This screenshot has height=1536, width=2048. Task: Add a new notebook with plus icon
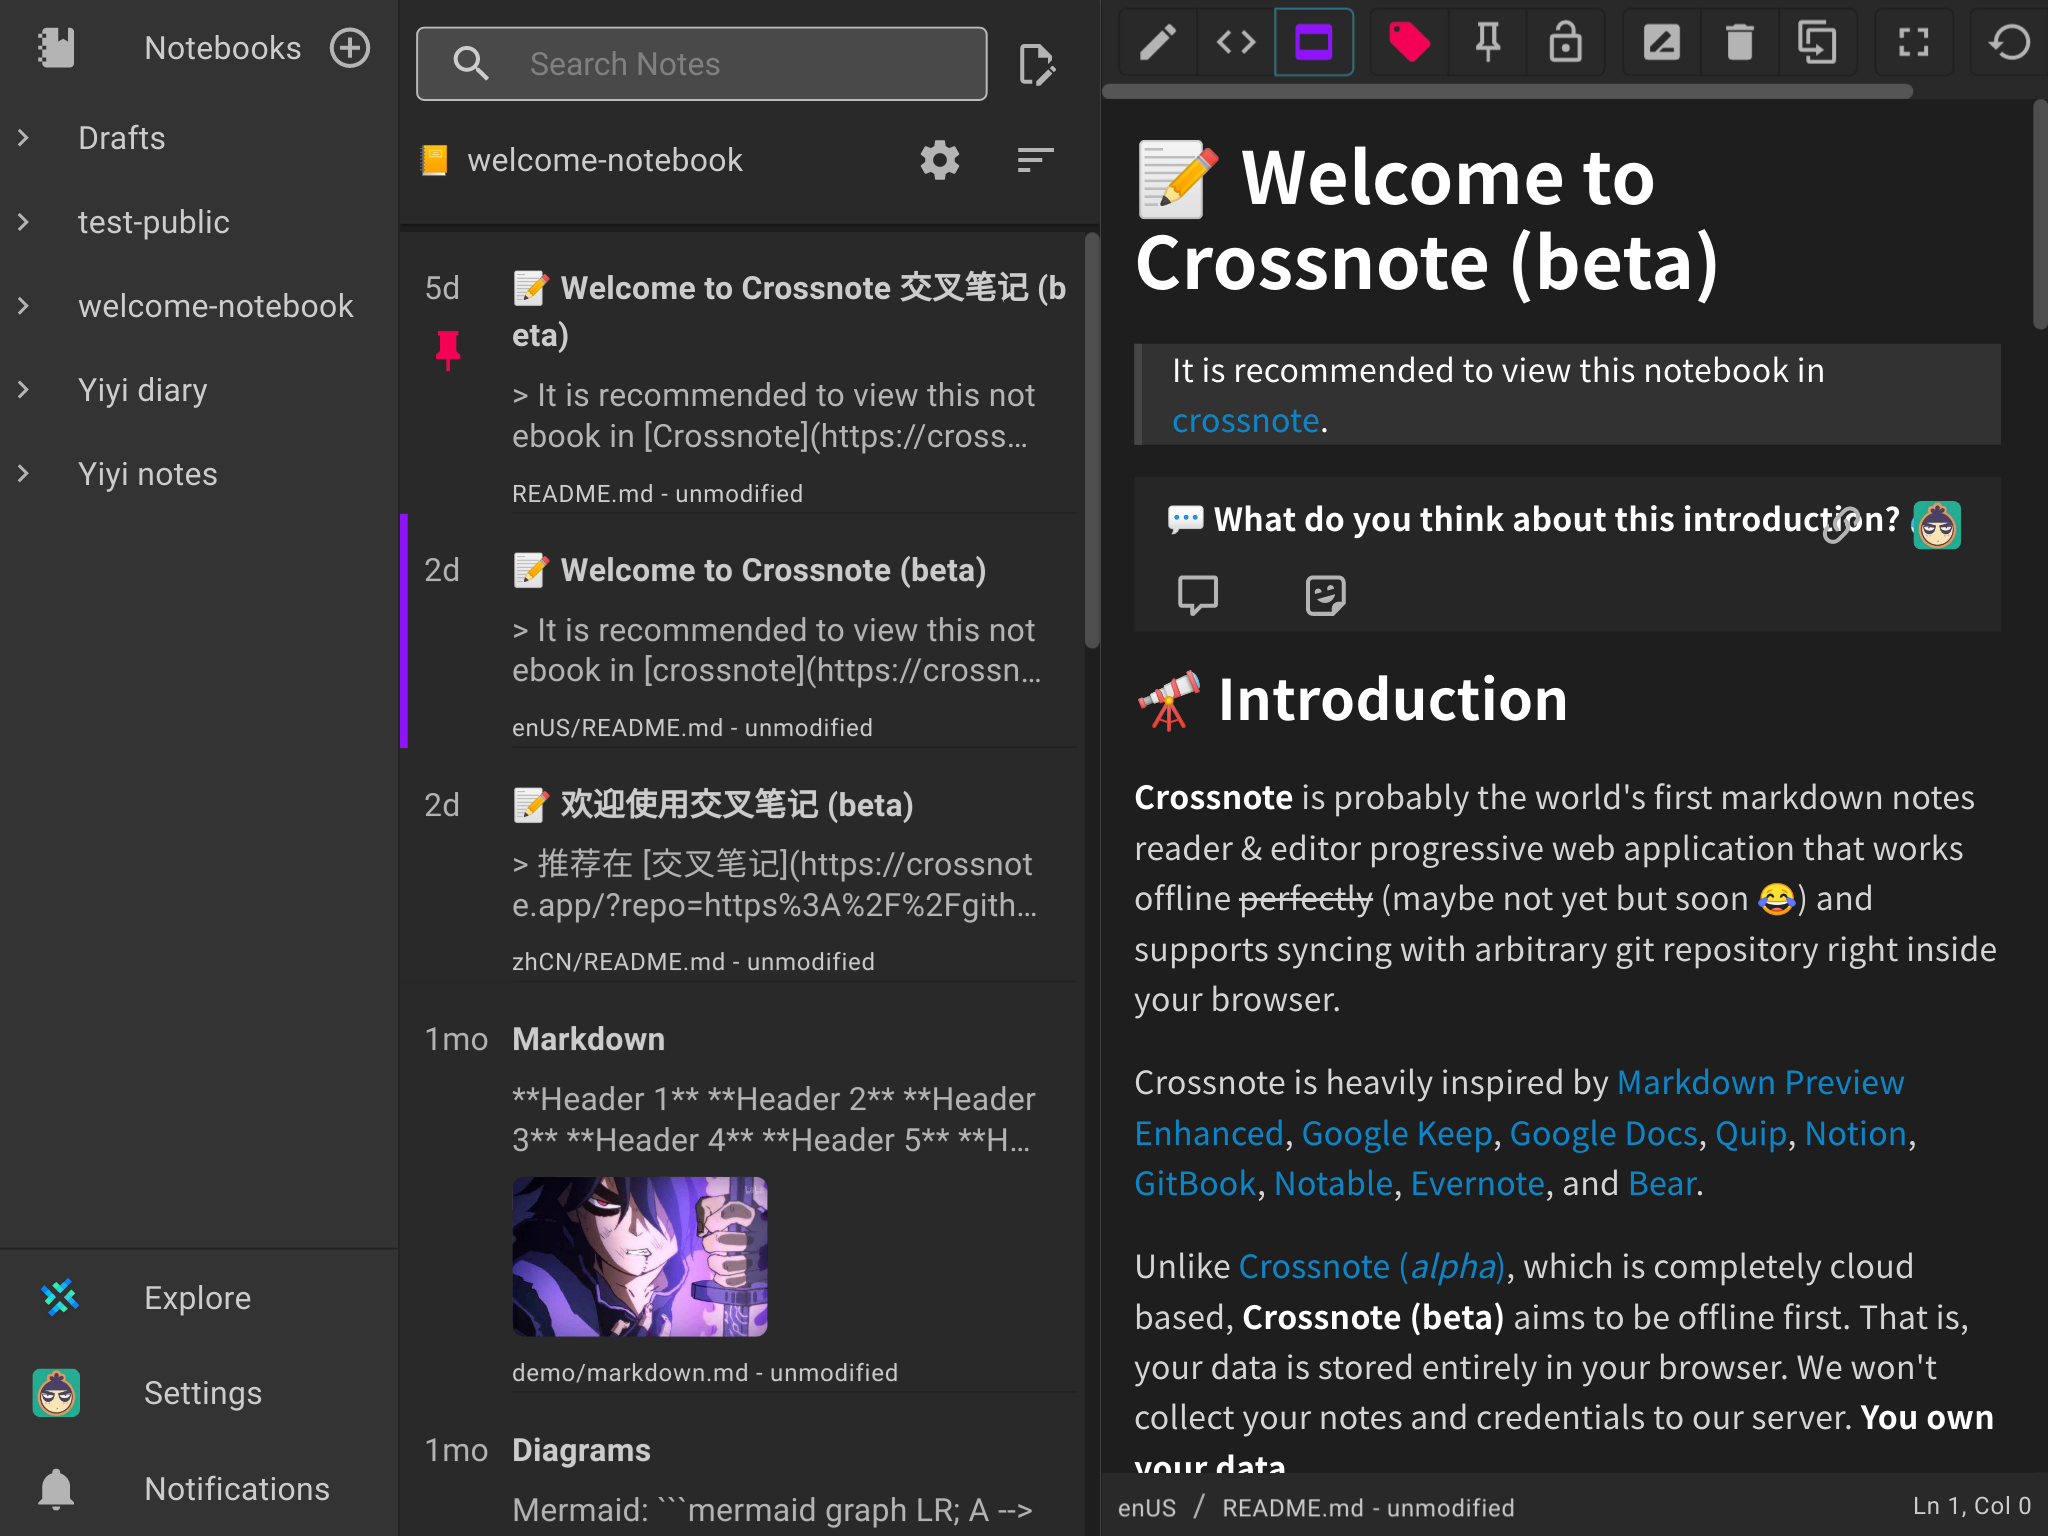[x=350, y=48]
